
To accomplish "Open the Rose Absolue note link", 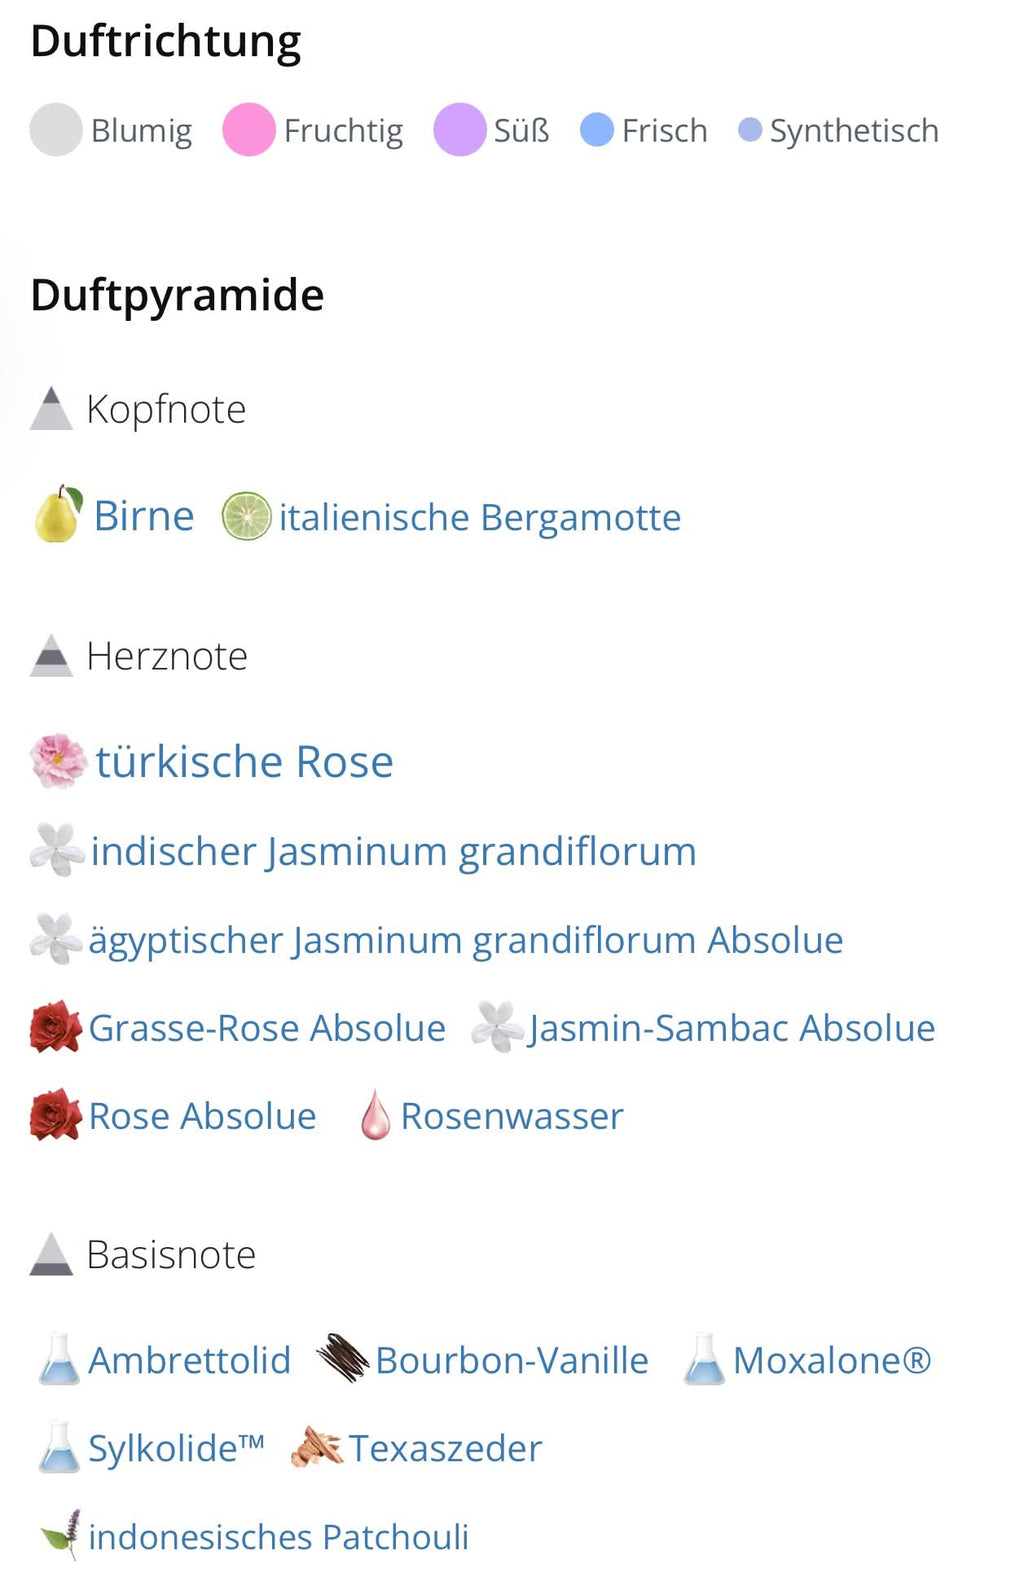I will pyautogui.click(x=202, y=1117).
